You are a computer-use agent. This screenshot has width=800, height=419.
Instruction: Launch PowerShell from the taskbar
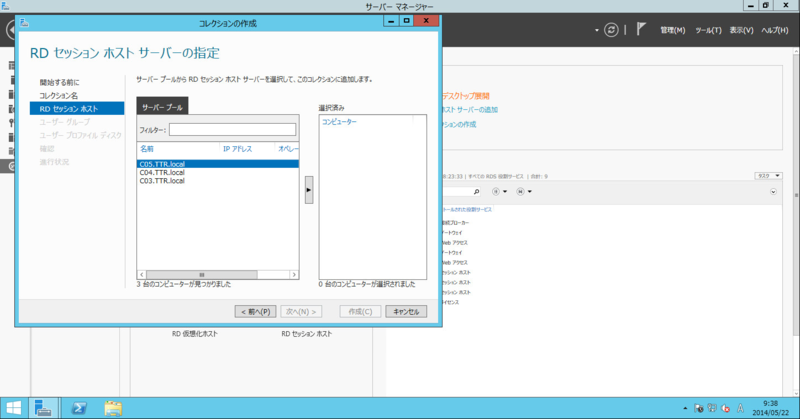click(x=79, y=408)
